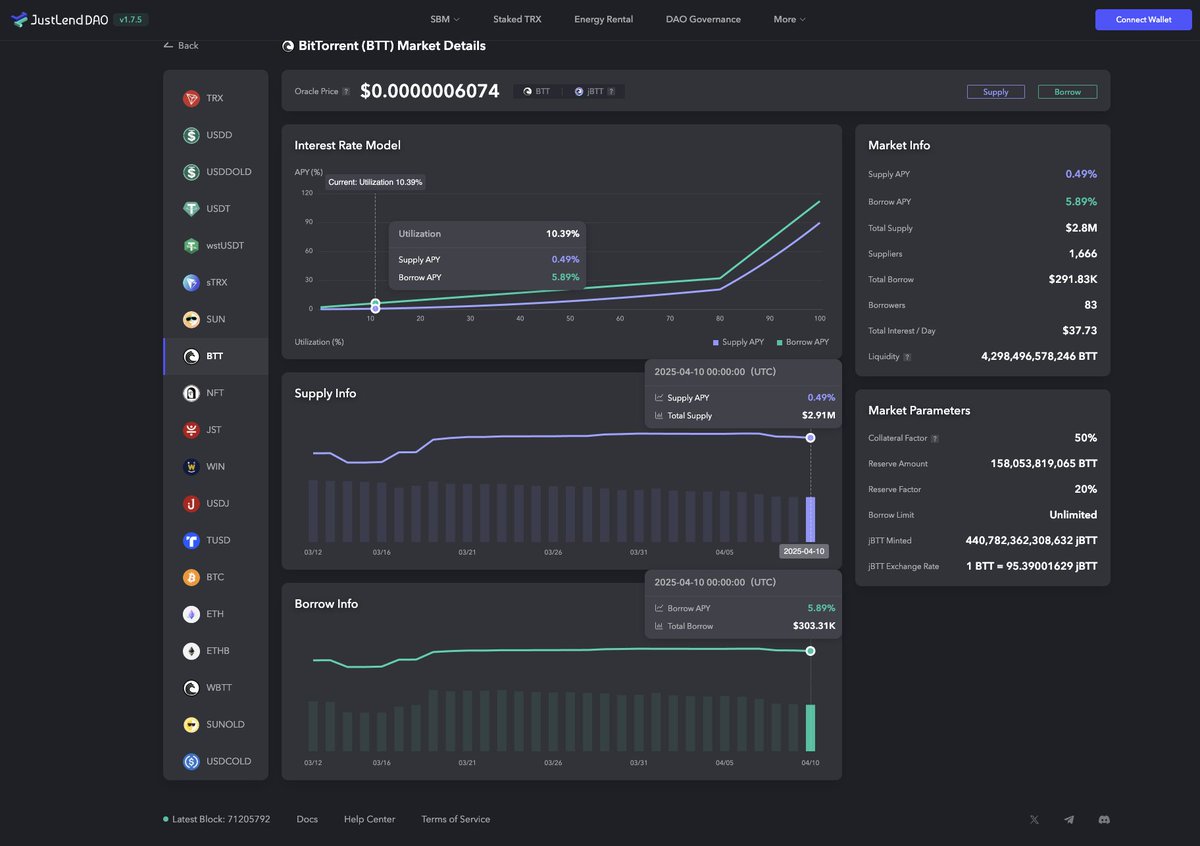Open the Docs link in footer

[307, 819]
